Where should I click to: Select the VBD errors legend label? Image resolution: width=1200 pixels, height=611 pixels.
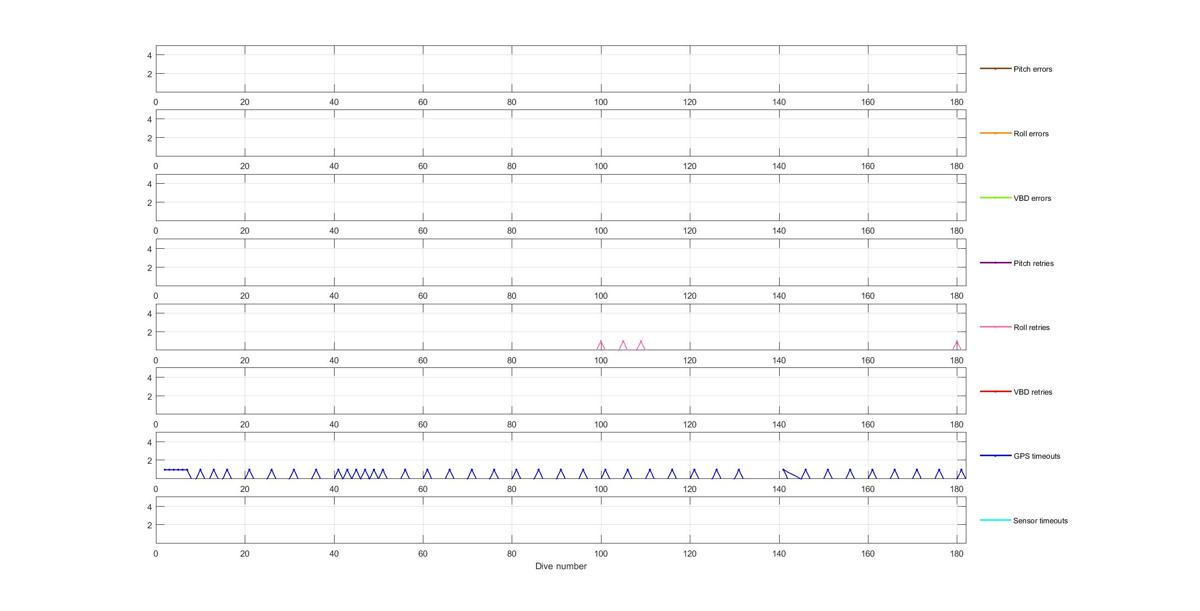(x=1032, y=198)
